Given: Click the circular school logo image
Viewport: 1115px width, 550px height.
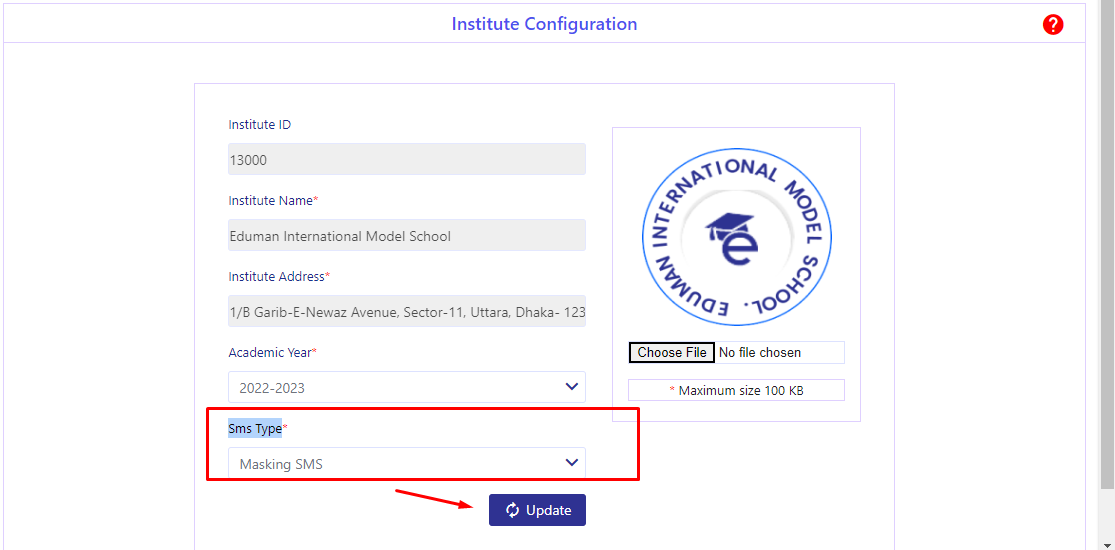Looking at the screenshot, I should (x=736, y=237).
